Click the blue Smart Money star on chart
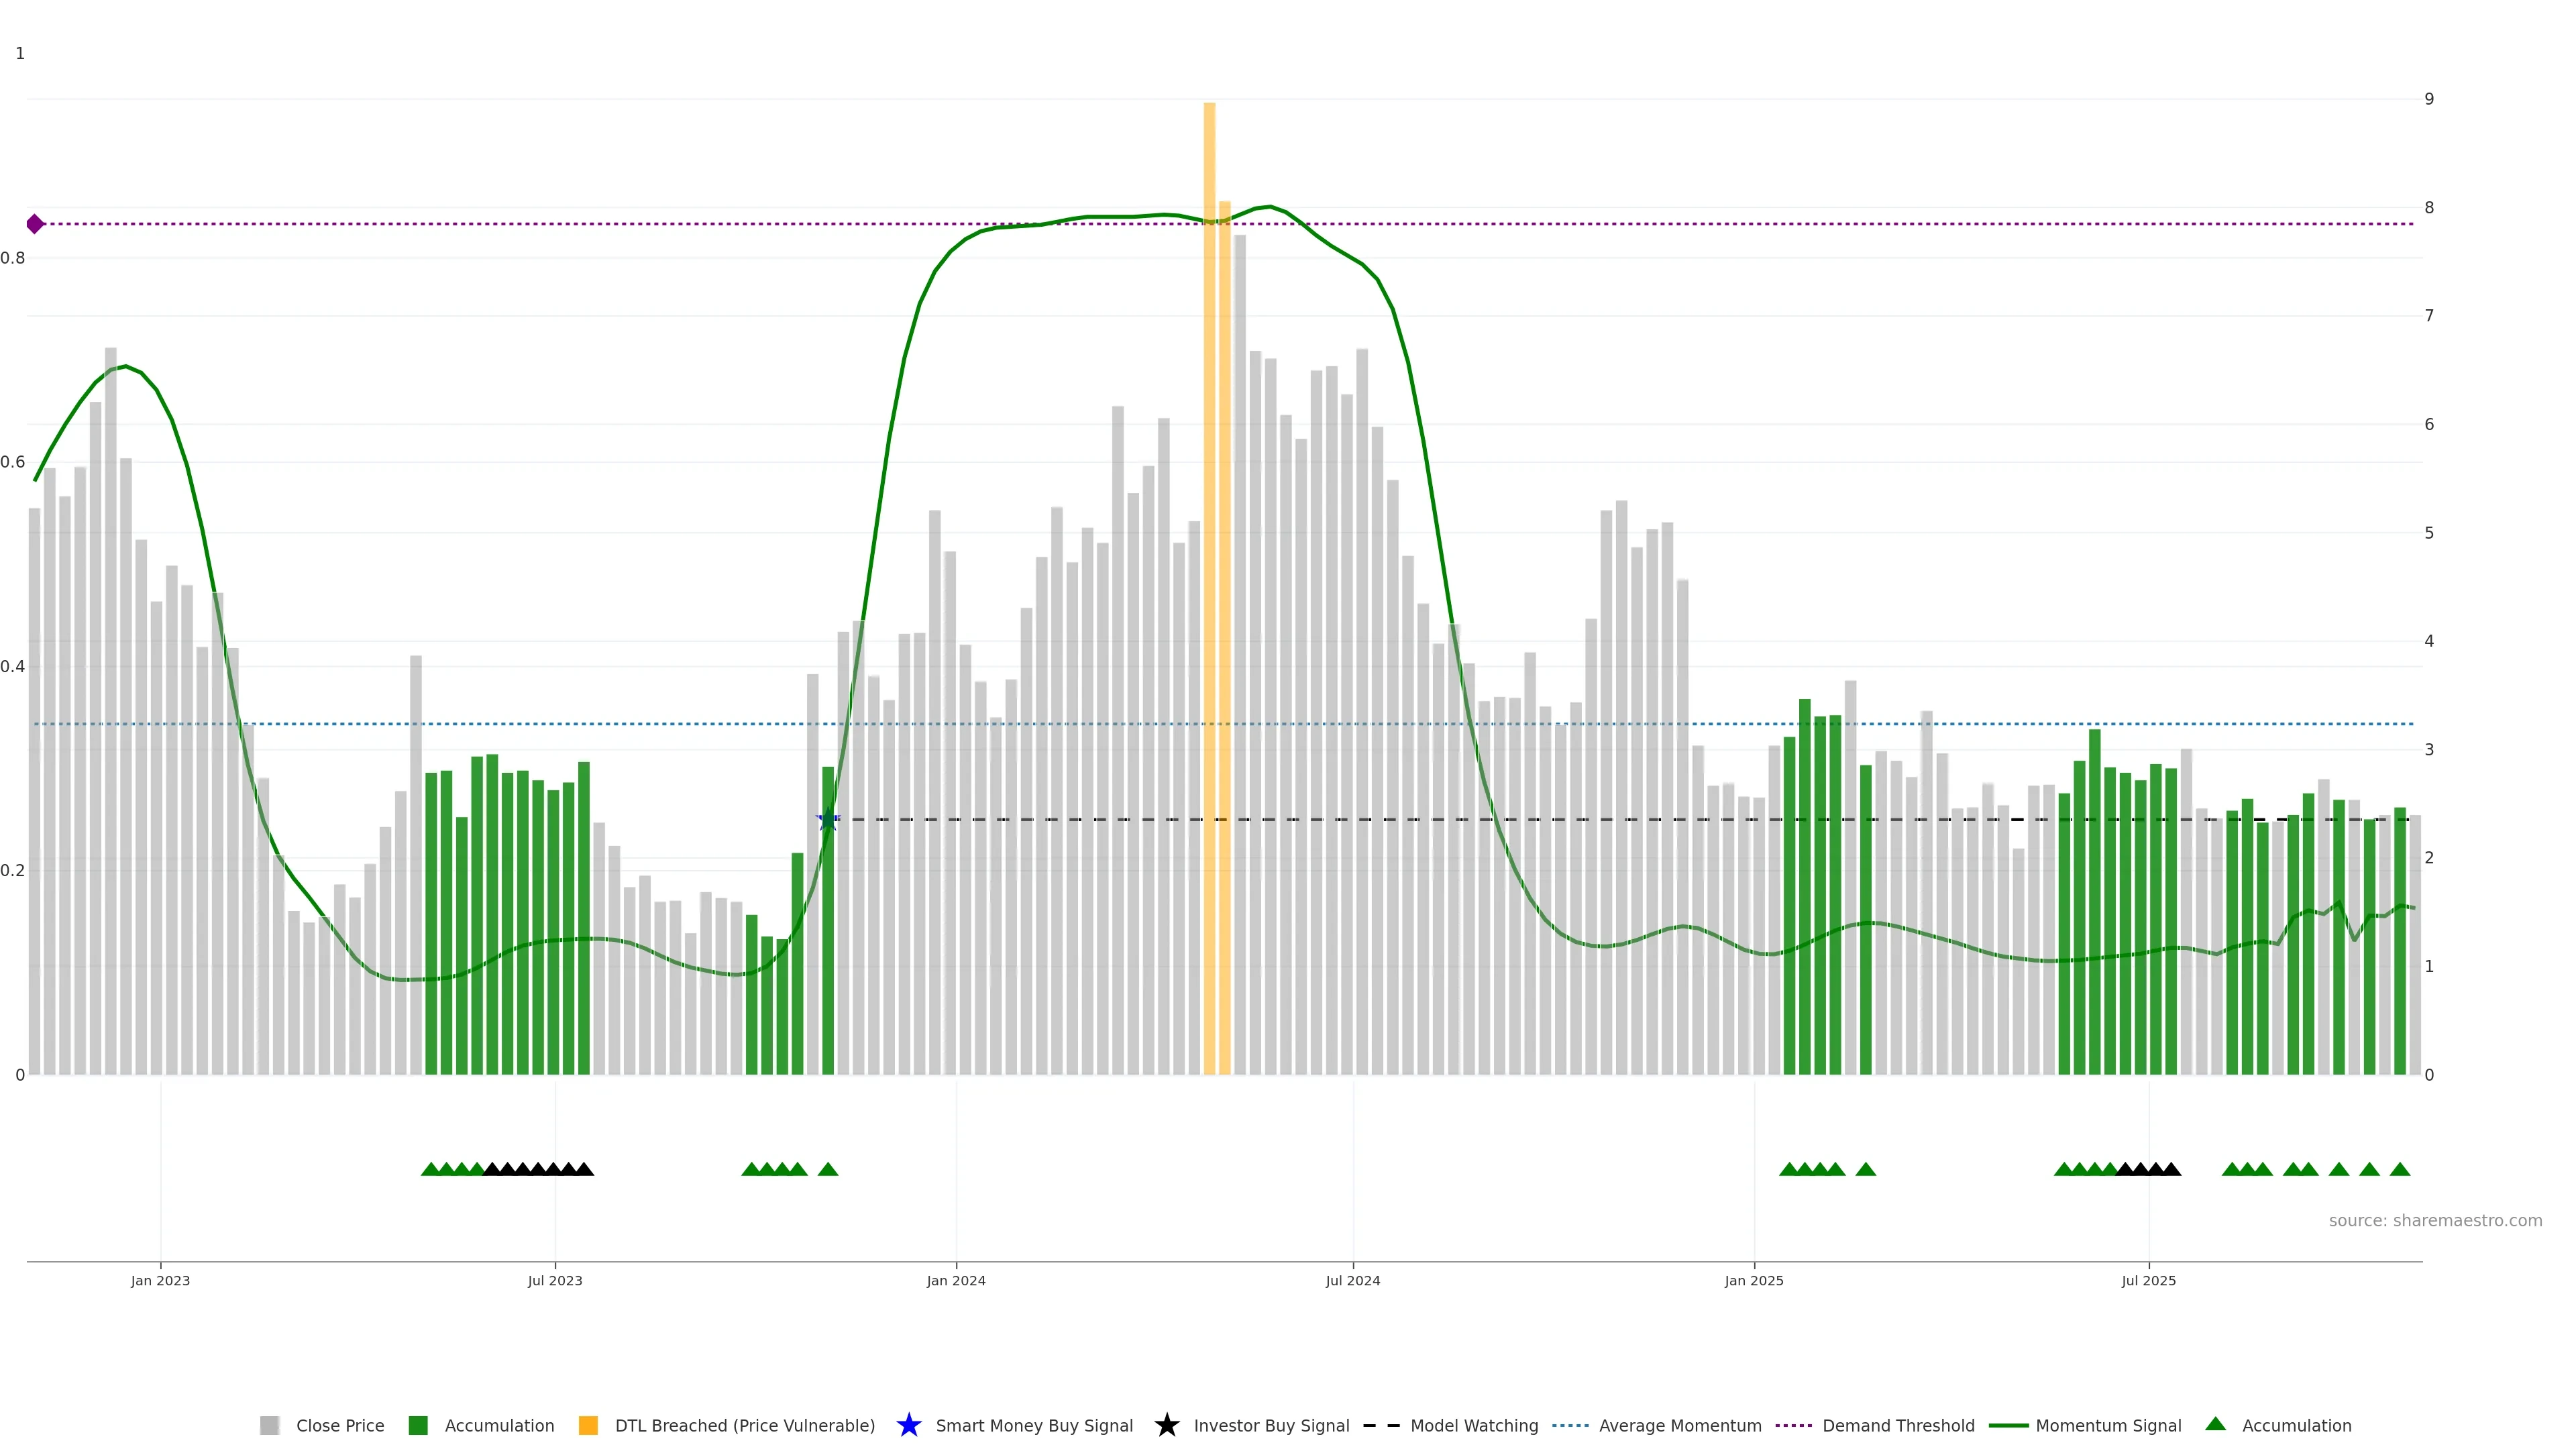This screenshot has height=1449, width=2576. (x=828, y=820)
